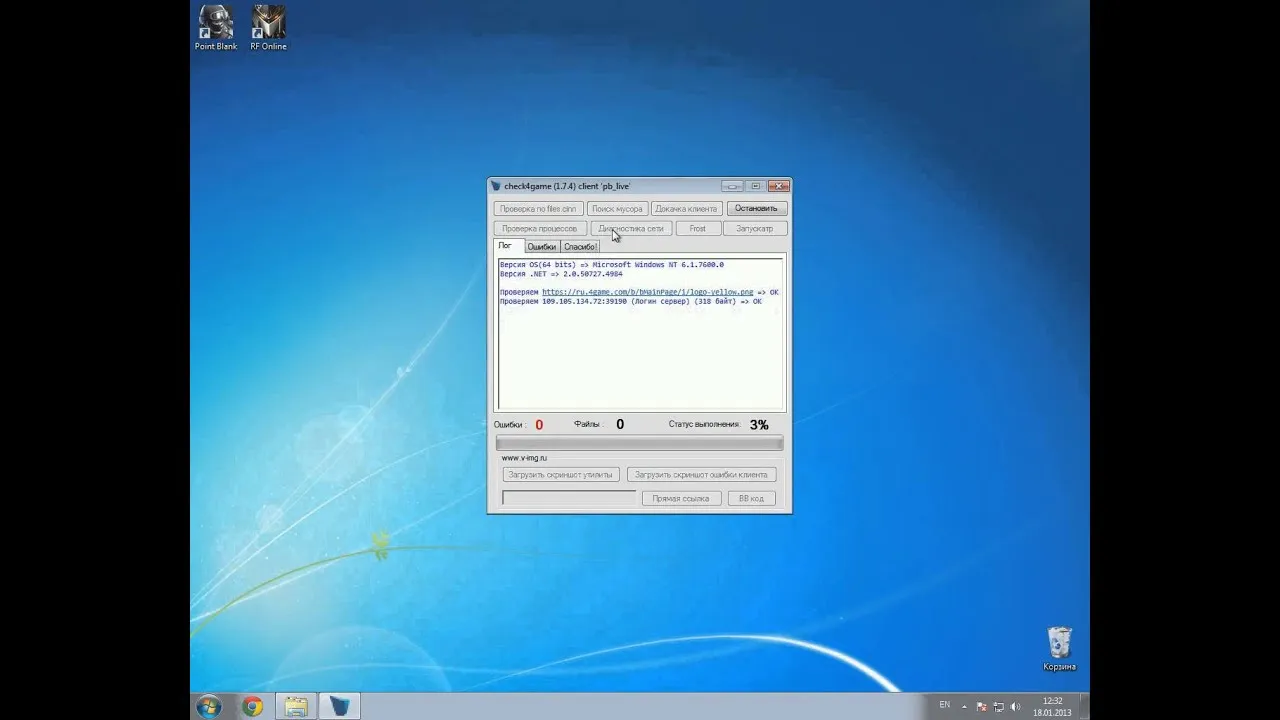Open the Корзина recycle bin icon
Screen dimensions: 1280x720
pyautogui.click(x=1059, y=649)
